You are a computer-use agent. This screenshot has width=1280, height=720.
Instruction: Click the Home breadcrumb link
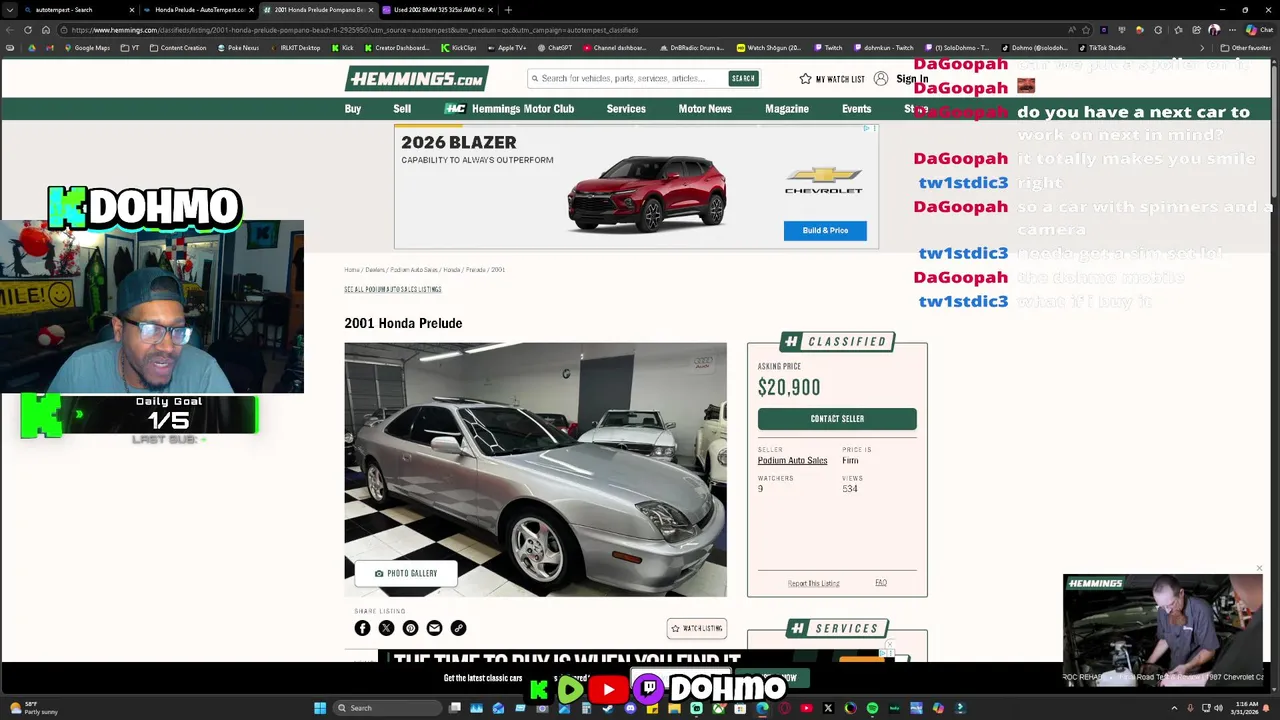click(x=351, y=270)
